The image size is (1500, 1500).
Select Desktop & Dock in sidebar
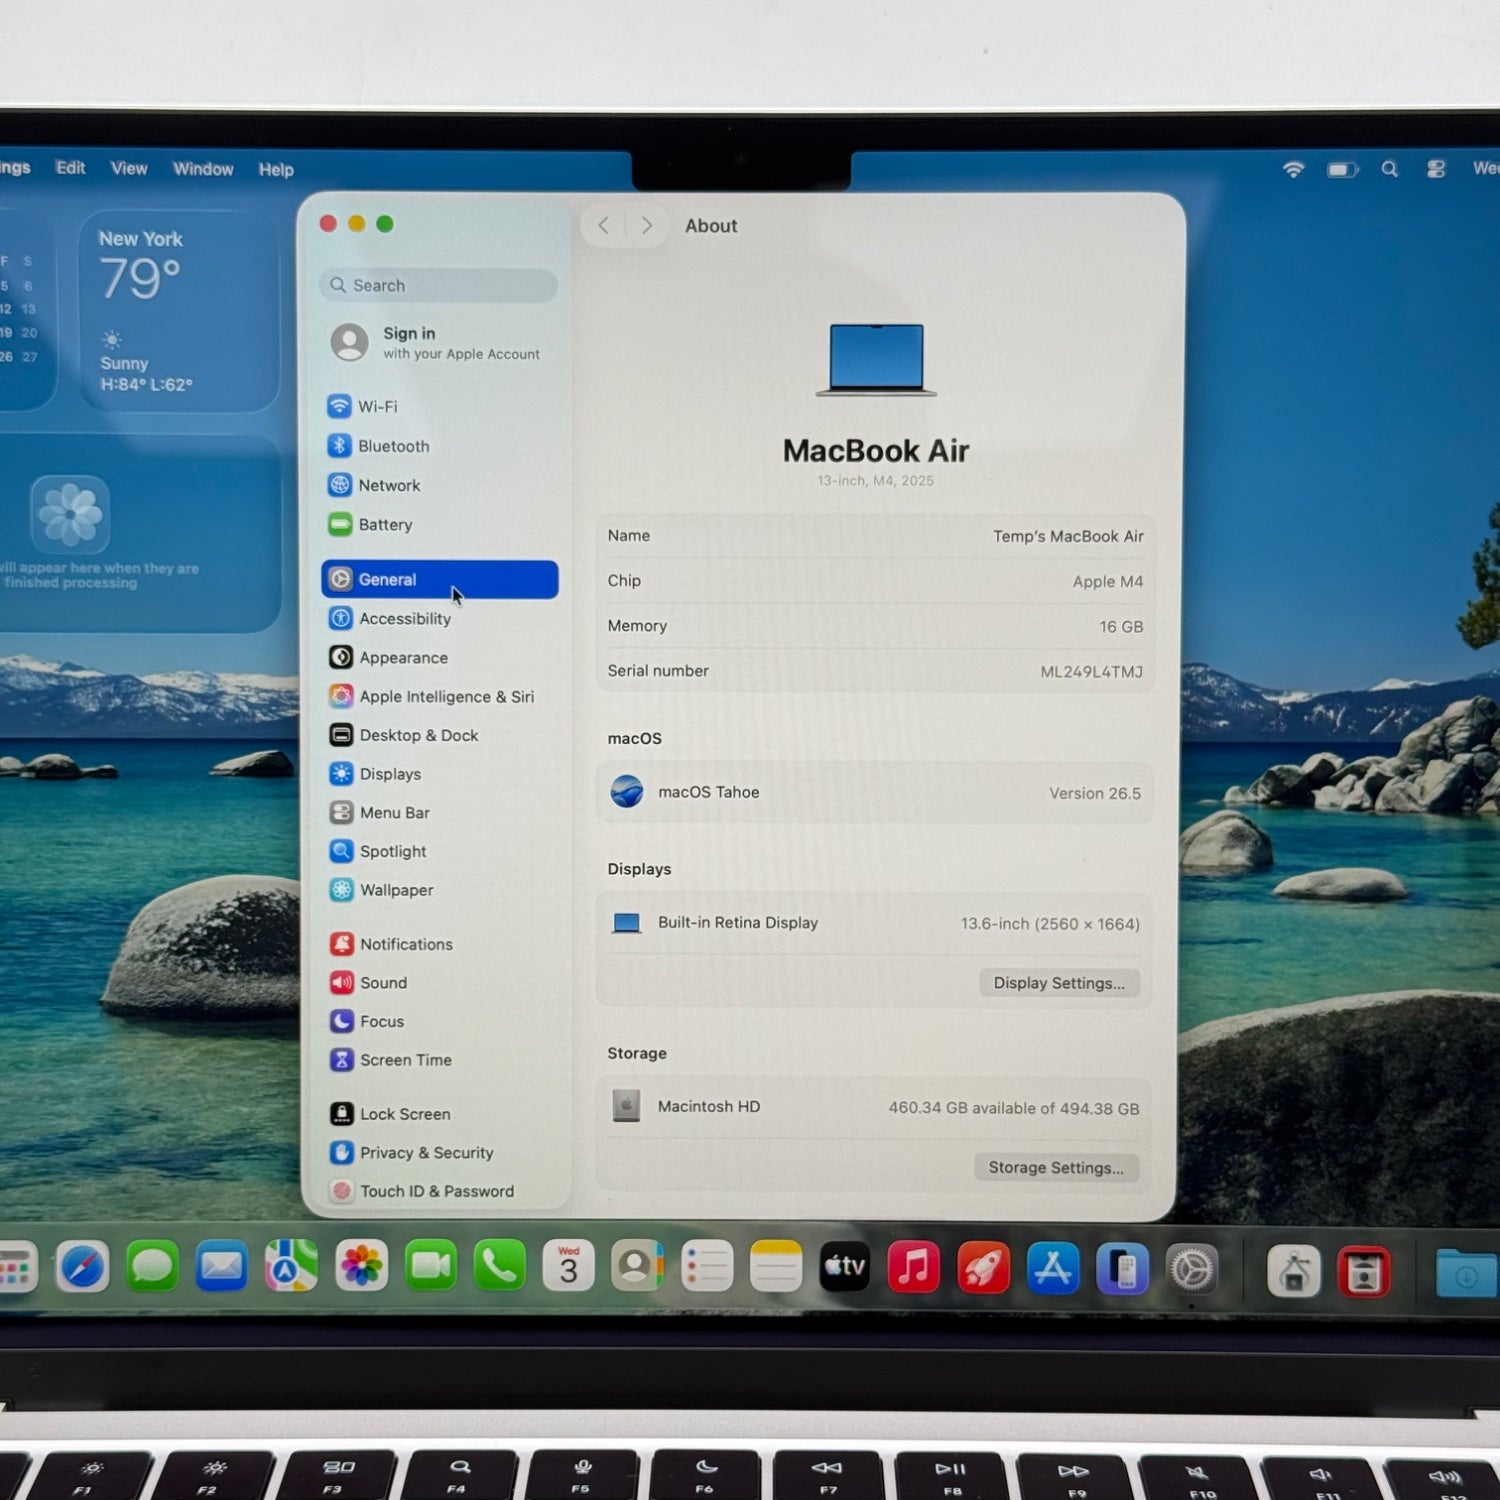pos(440,735)
